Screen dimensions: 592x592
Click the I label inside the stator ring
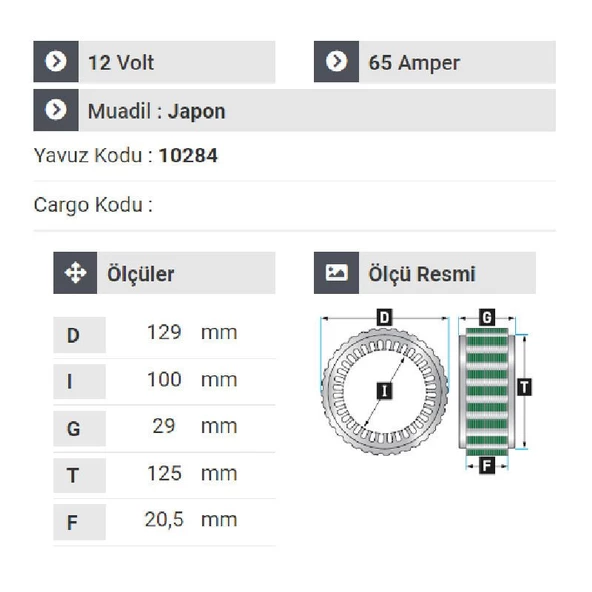tap(384, 391)
